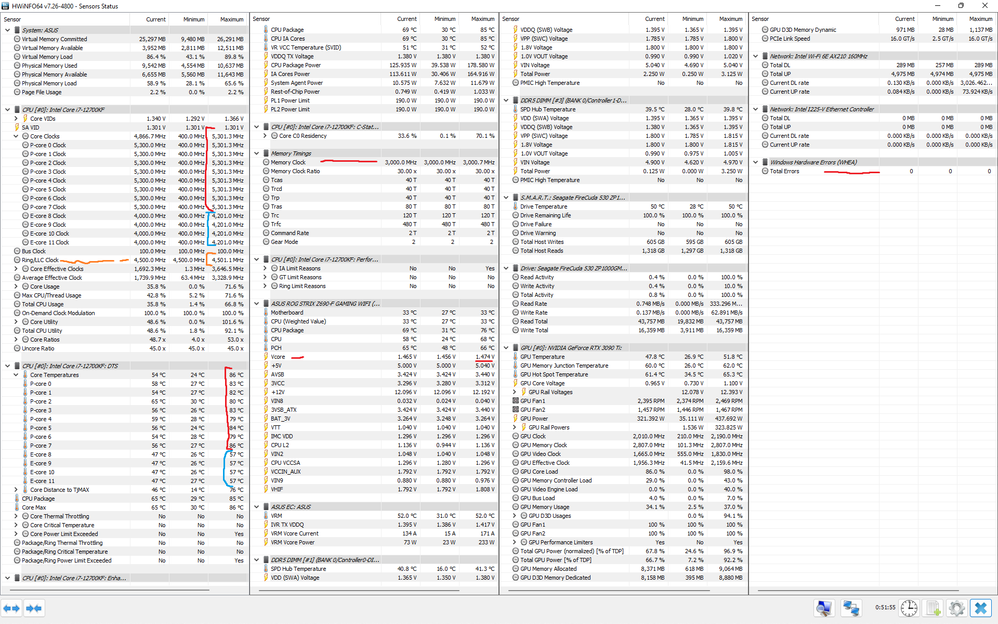Viewport: 998px width, 624px height.
Task: Select the CPU Package Power row
Action: point(376,65)
